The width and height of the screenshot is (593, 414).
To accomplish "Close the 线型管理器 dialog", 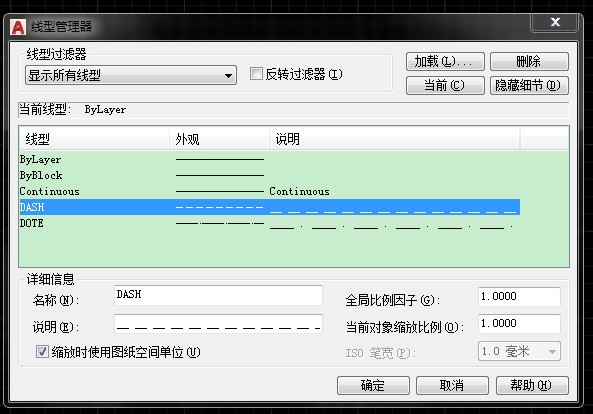I will [555, 22].
